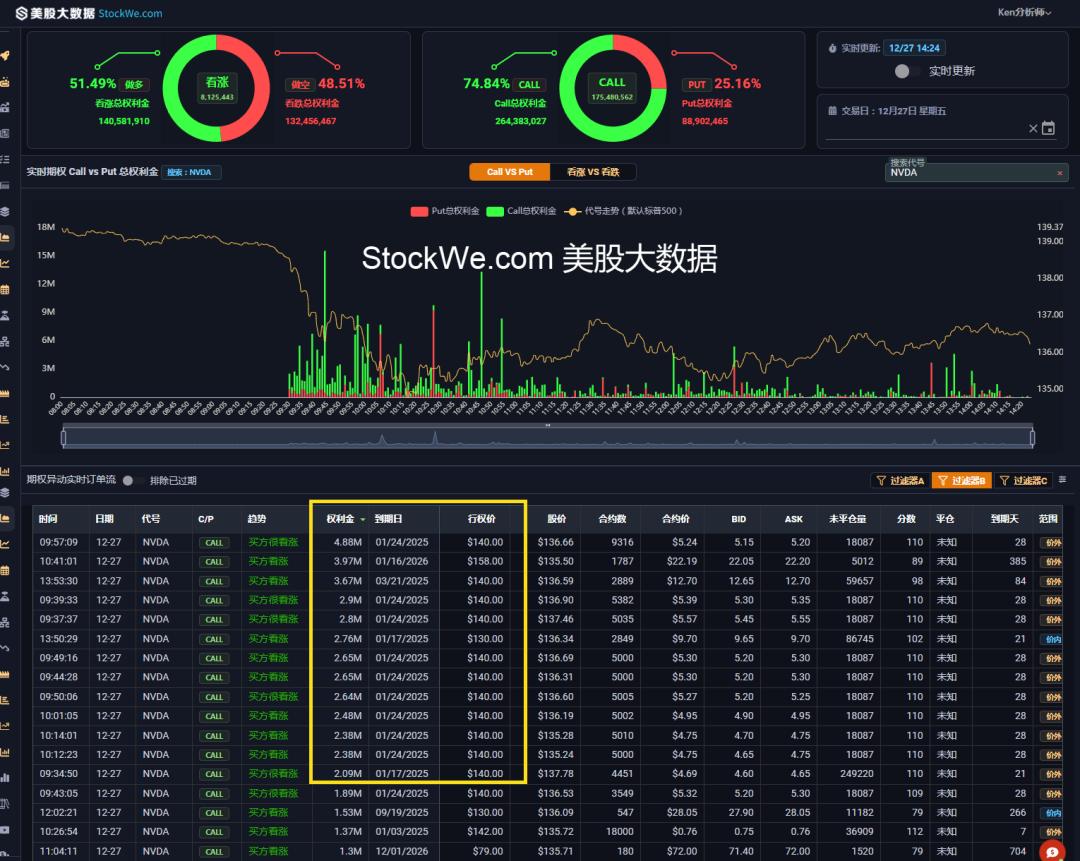Image resolution: width=1080 pixels, height=861 pixels.
Task: Click the CALL badge beside 74.84%
Action: (x=529, y=84)
